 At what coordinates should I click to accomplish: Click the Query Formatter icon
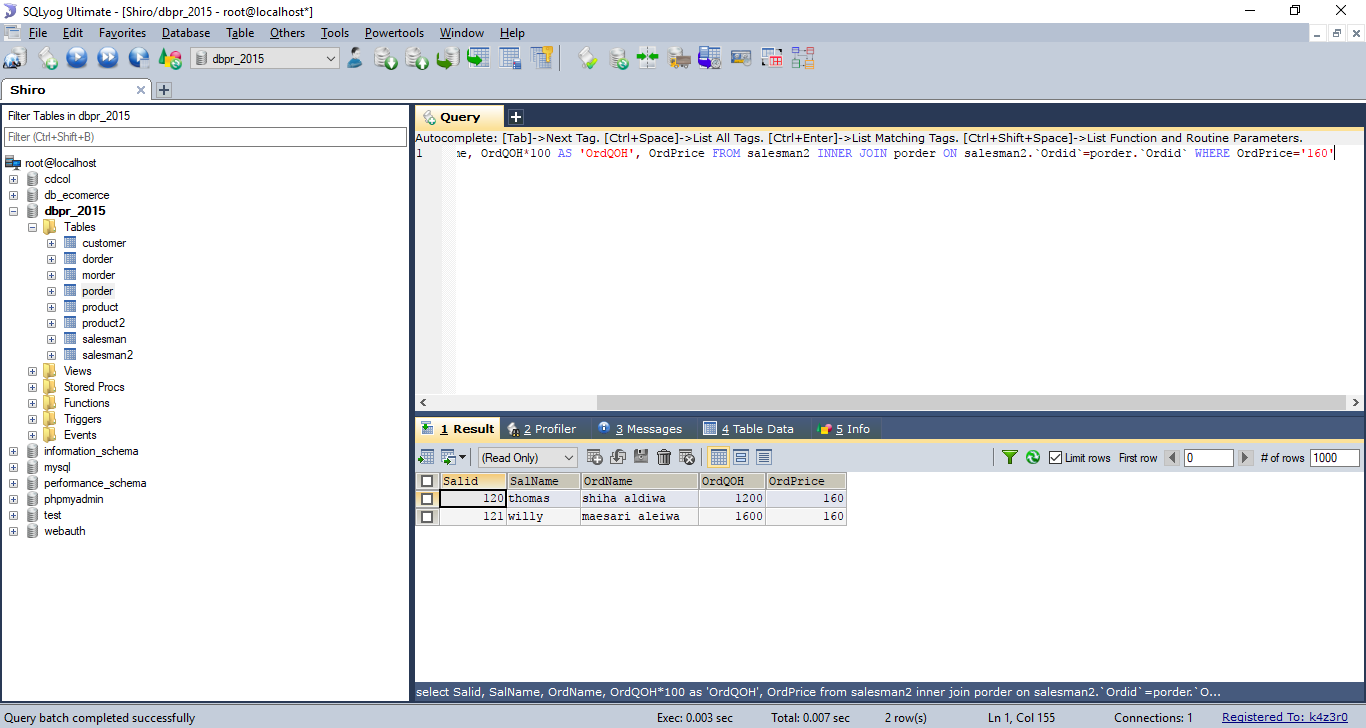[588, 58]
